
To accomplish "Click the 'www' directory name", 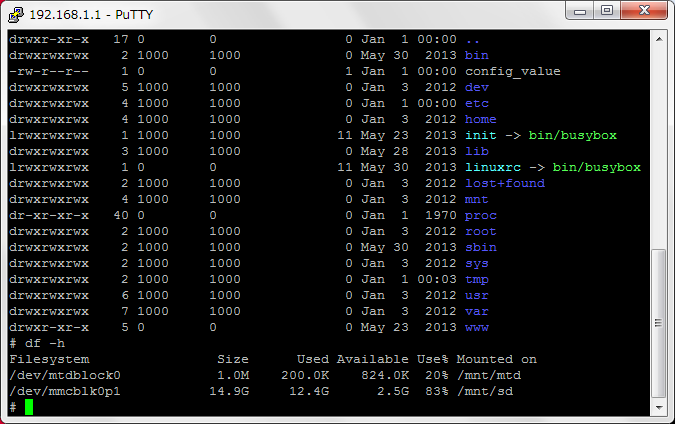I will (x=477, y=328).
